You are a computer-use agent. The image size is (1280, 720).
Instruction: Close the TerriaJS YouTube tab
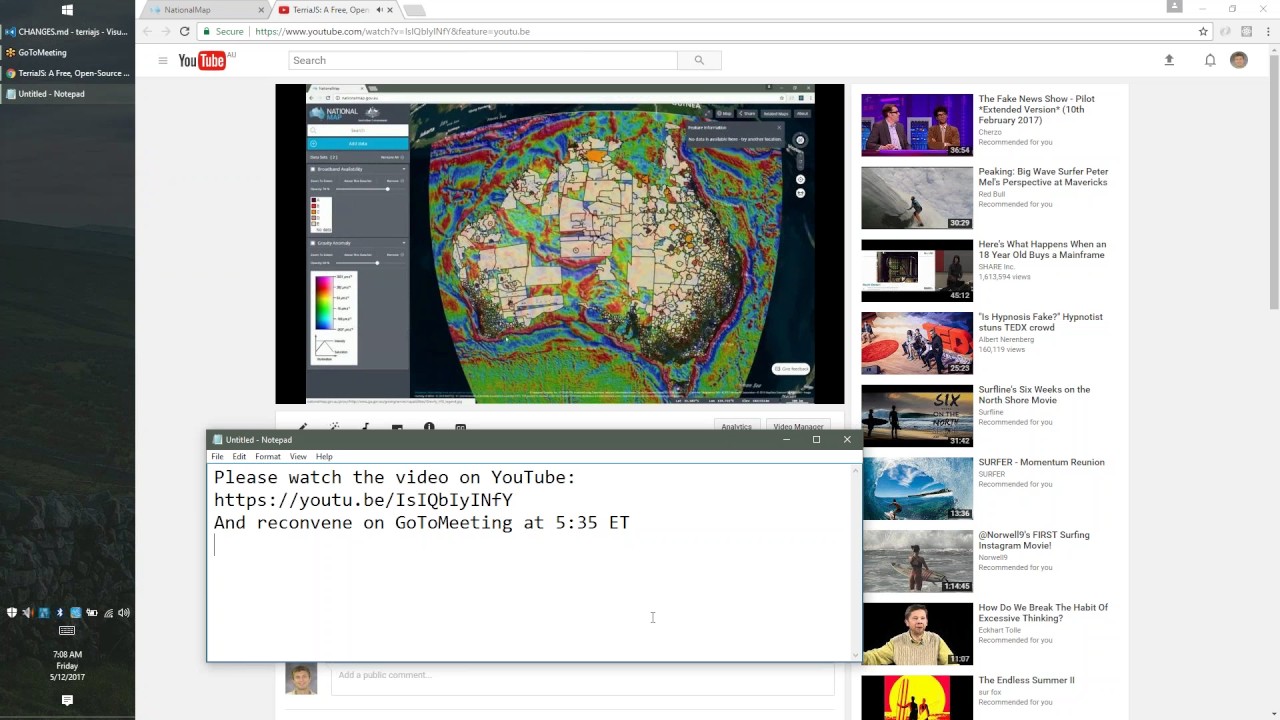(x=391, y=10)
